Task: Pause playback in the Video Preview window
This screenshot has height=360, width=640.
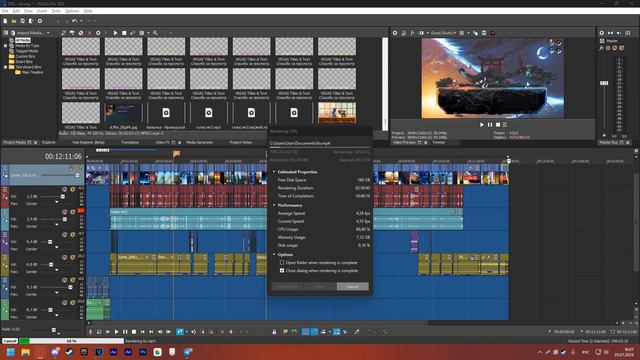Action: point(490,124)
